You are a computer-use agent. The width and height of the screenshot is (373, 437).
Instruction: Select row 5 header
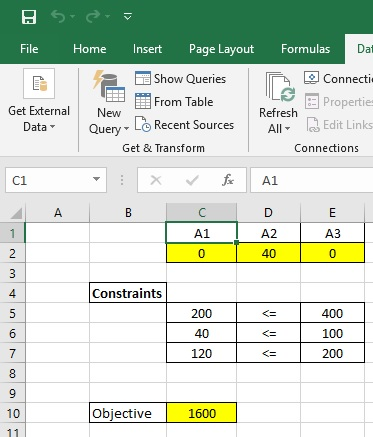[12, 313]
